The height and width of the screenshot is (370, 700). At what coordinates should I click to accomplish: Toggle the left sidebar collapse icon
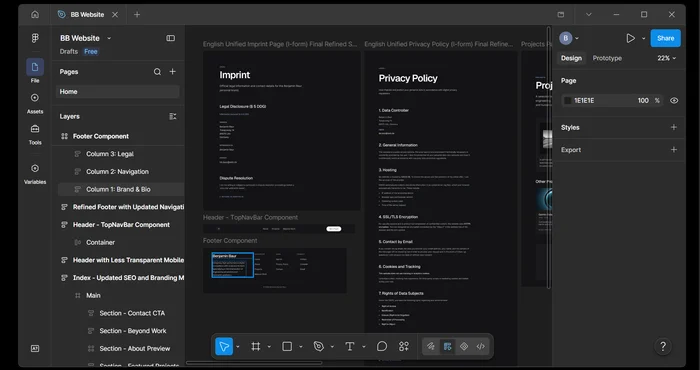point(171,38)
